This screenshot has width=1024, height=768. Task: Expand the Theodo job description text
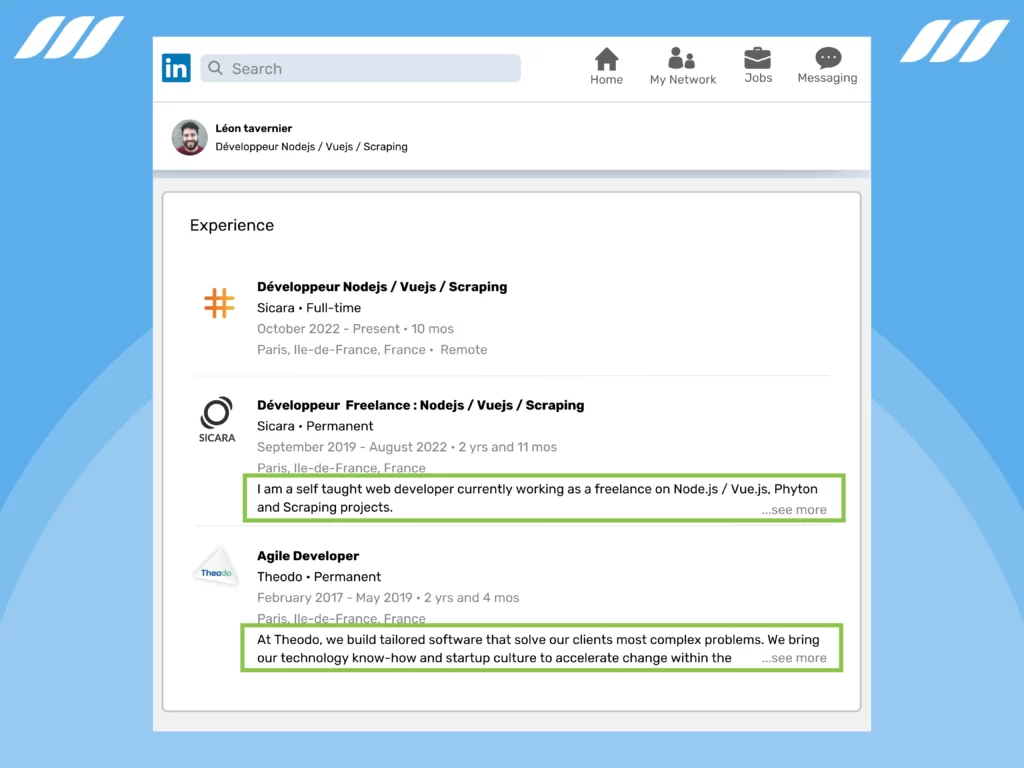(794, 658)
